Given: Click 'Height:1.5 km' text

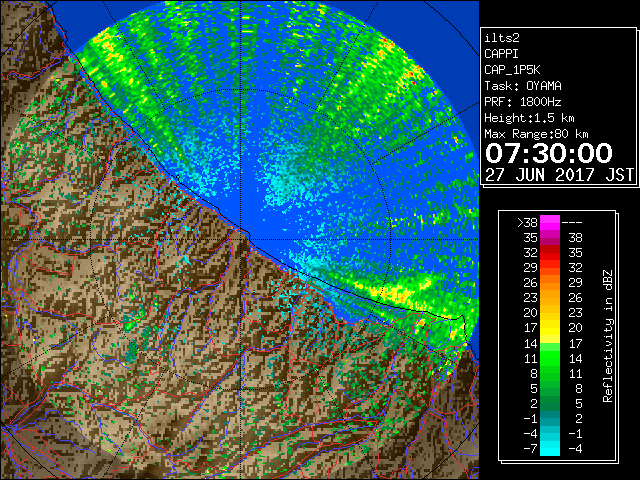Looking at the screenshot, I should point(529,118).
